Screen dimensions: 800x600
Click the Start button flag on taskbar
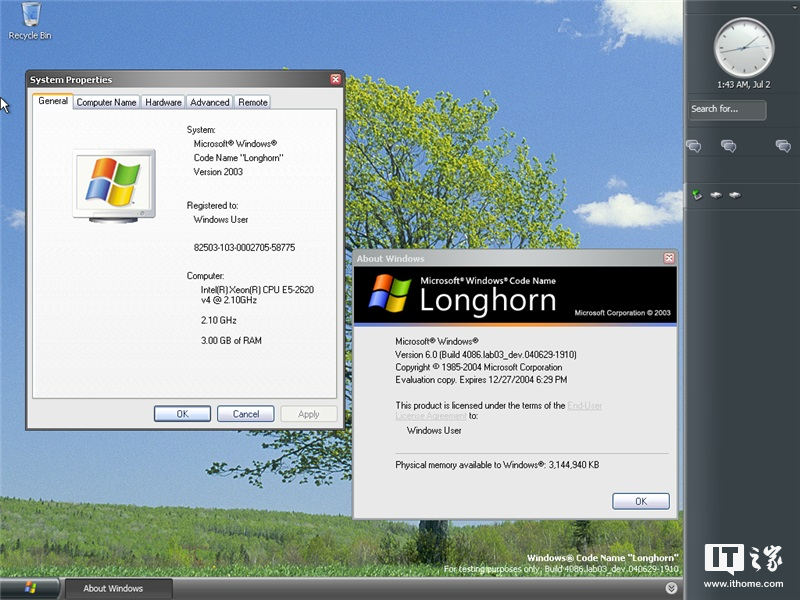coord(30,588)
